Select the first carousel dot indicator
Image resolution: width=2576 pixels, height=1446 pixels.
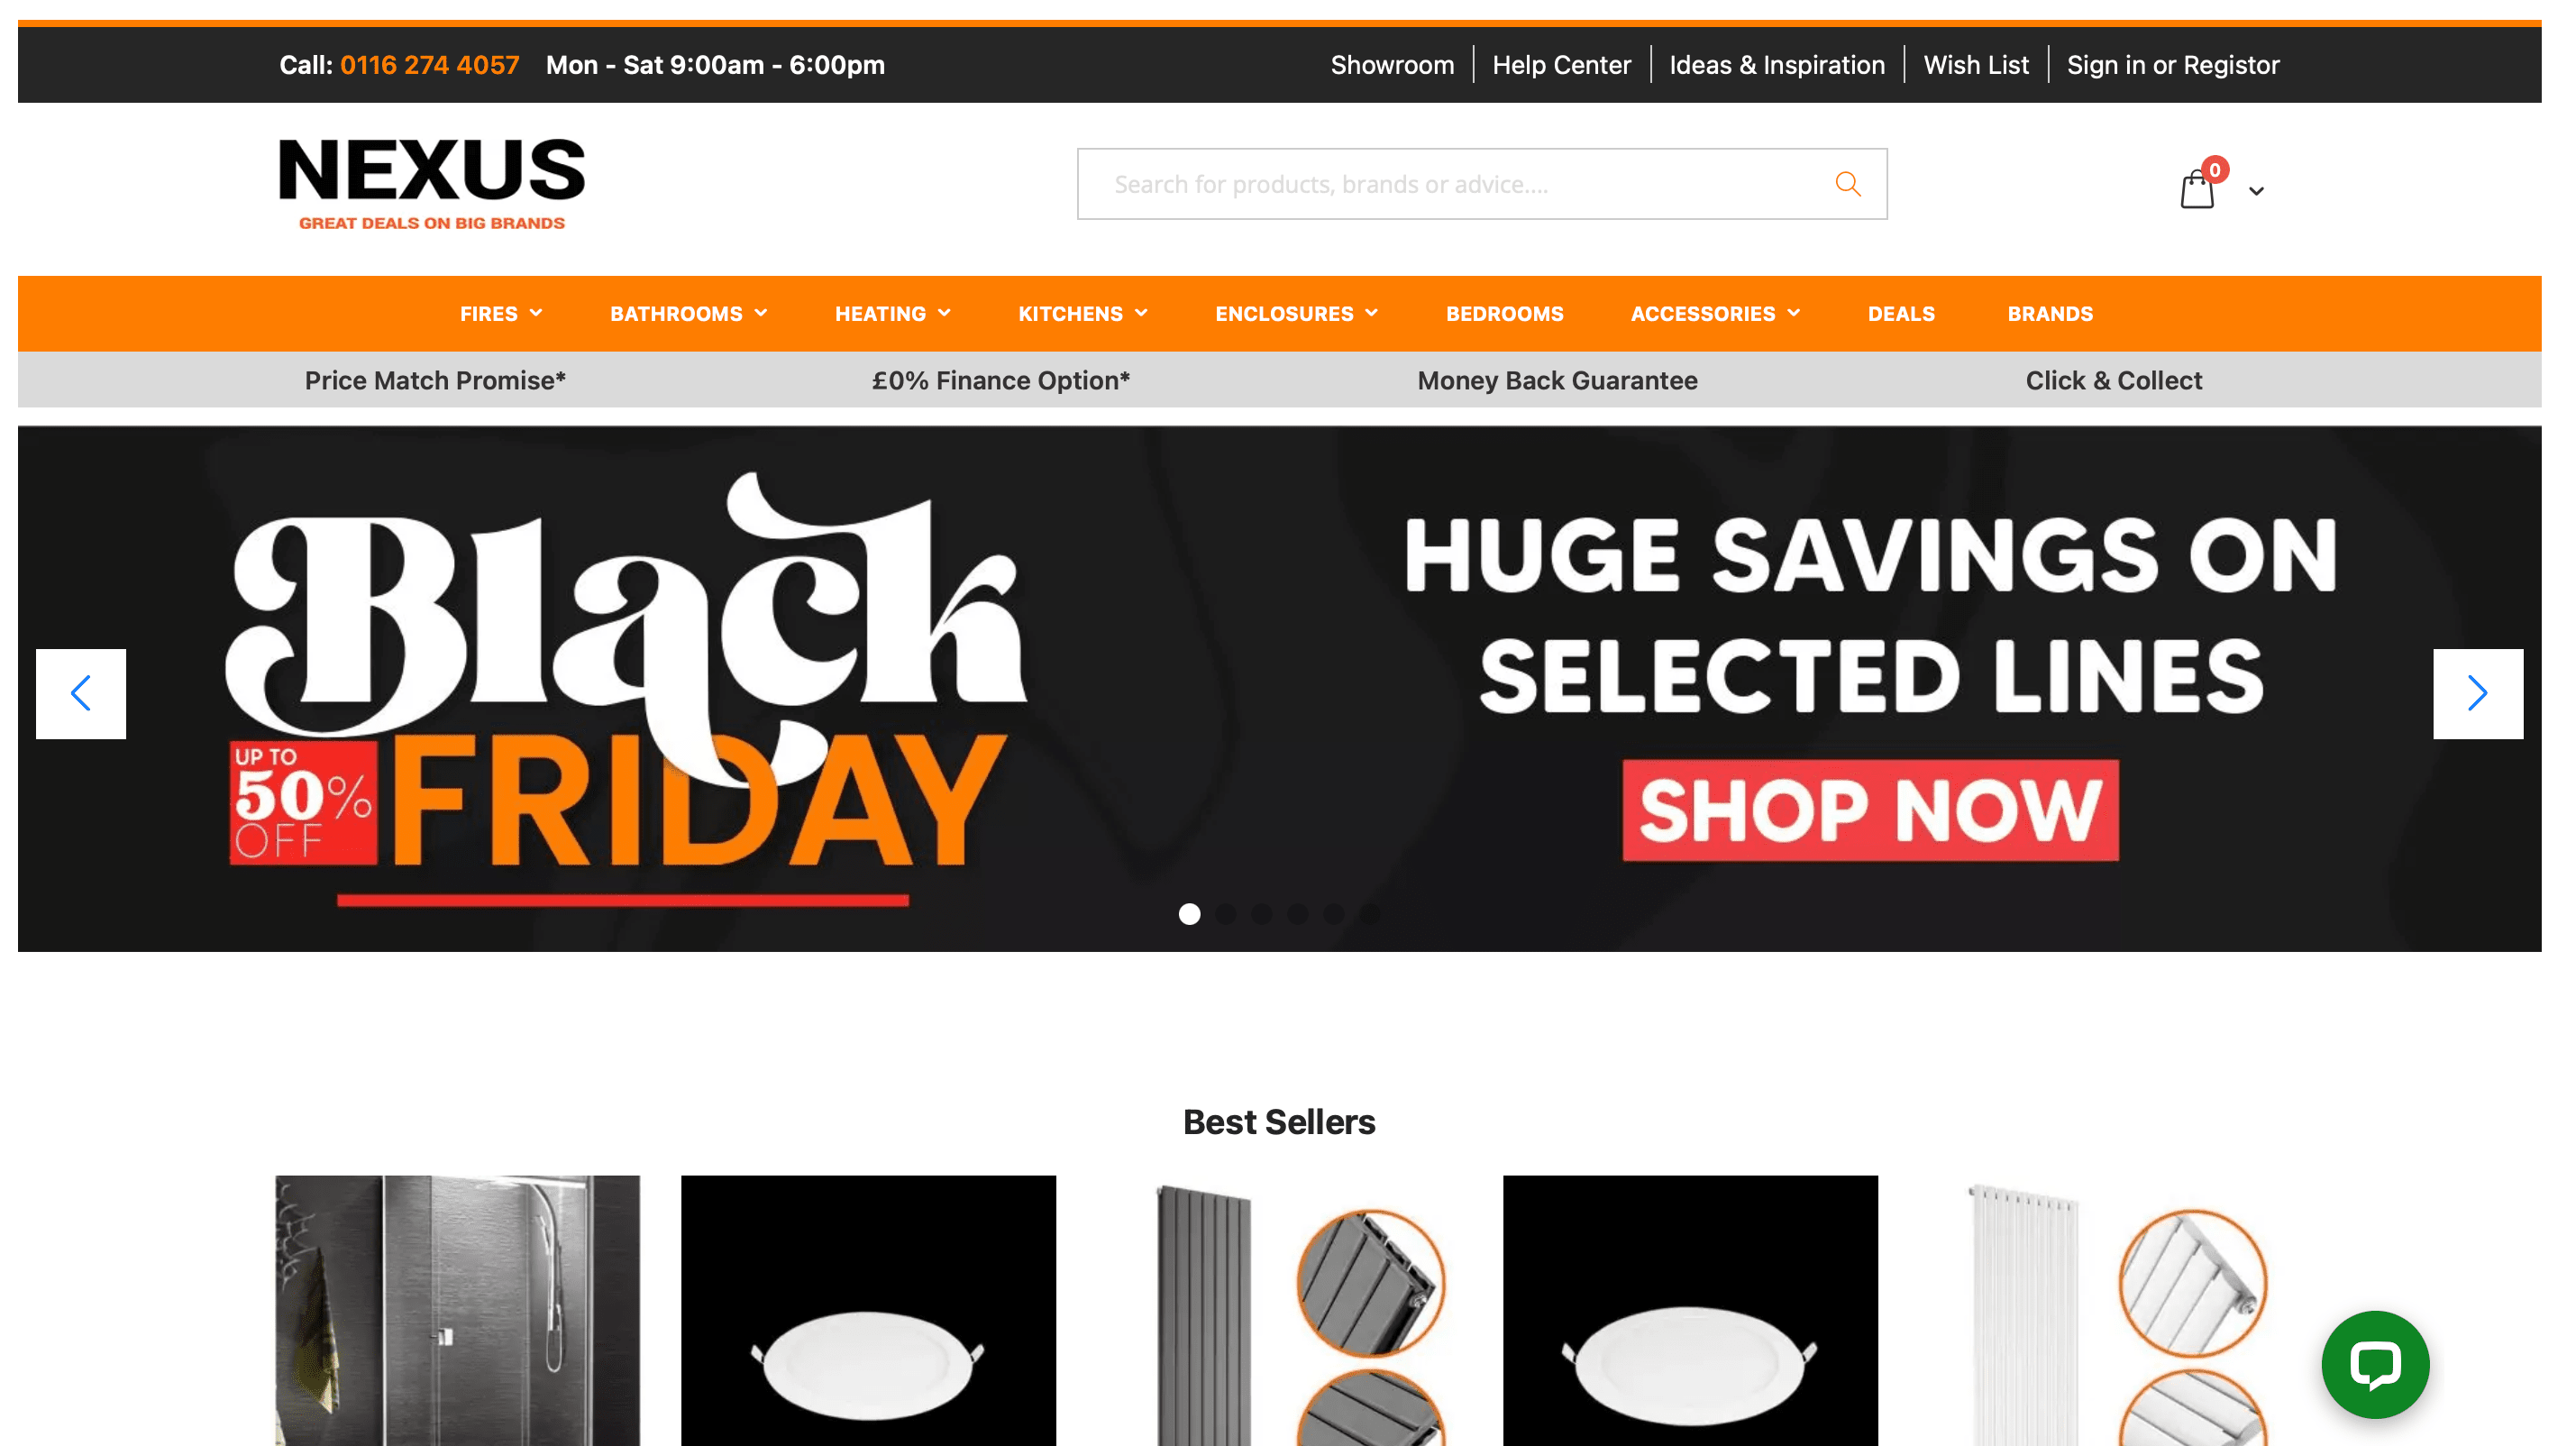coord(1189,914)
